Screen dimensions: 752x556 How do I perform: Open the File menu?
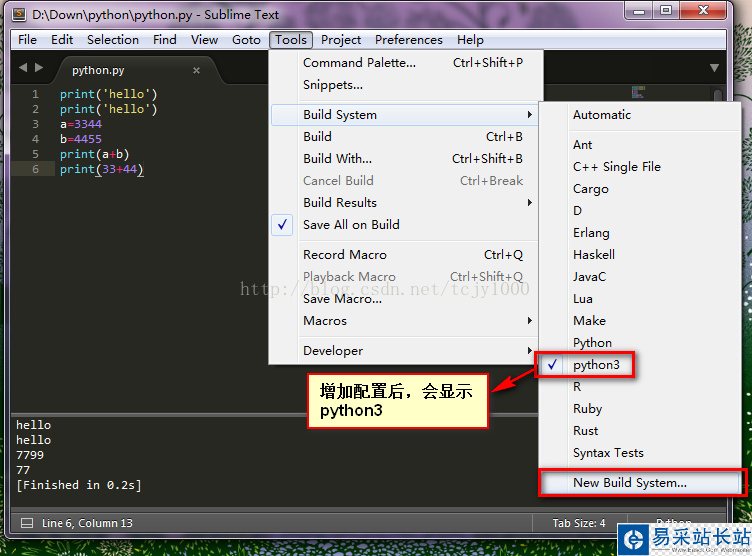coord(27,40)
